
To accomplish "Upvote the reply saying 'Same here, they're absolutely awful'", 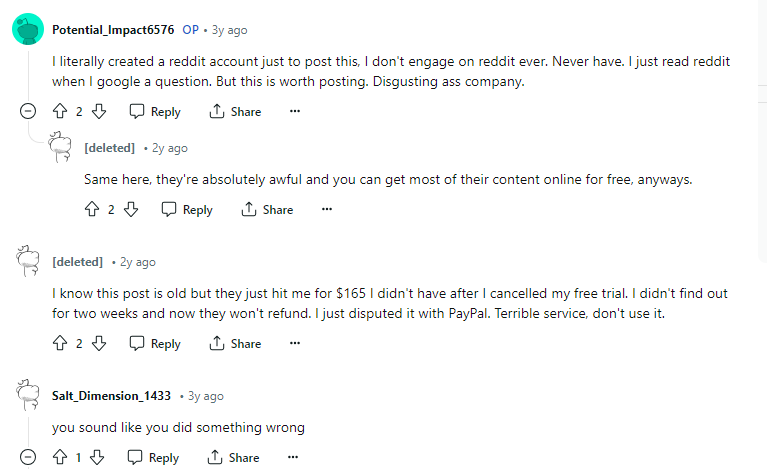I will pyautogui.click(x=92, y=209).
